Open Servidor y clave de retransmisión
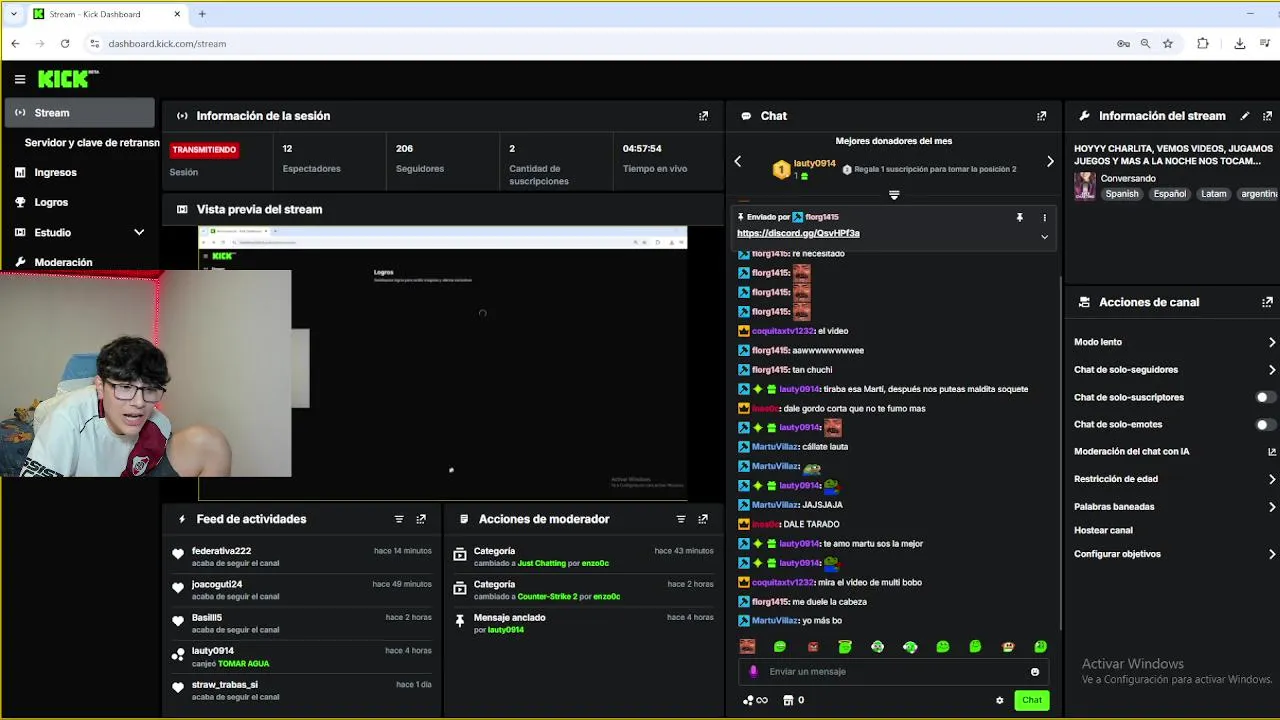The width and height of the screenshot is (1280, 720). tap(92, 143)
